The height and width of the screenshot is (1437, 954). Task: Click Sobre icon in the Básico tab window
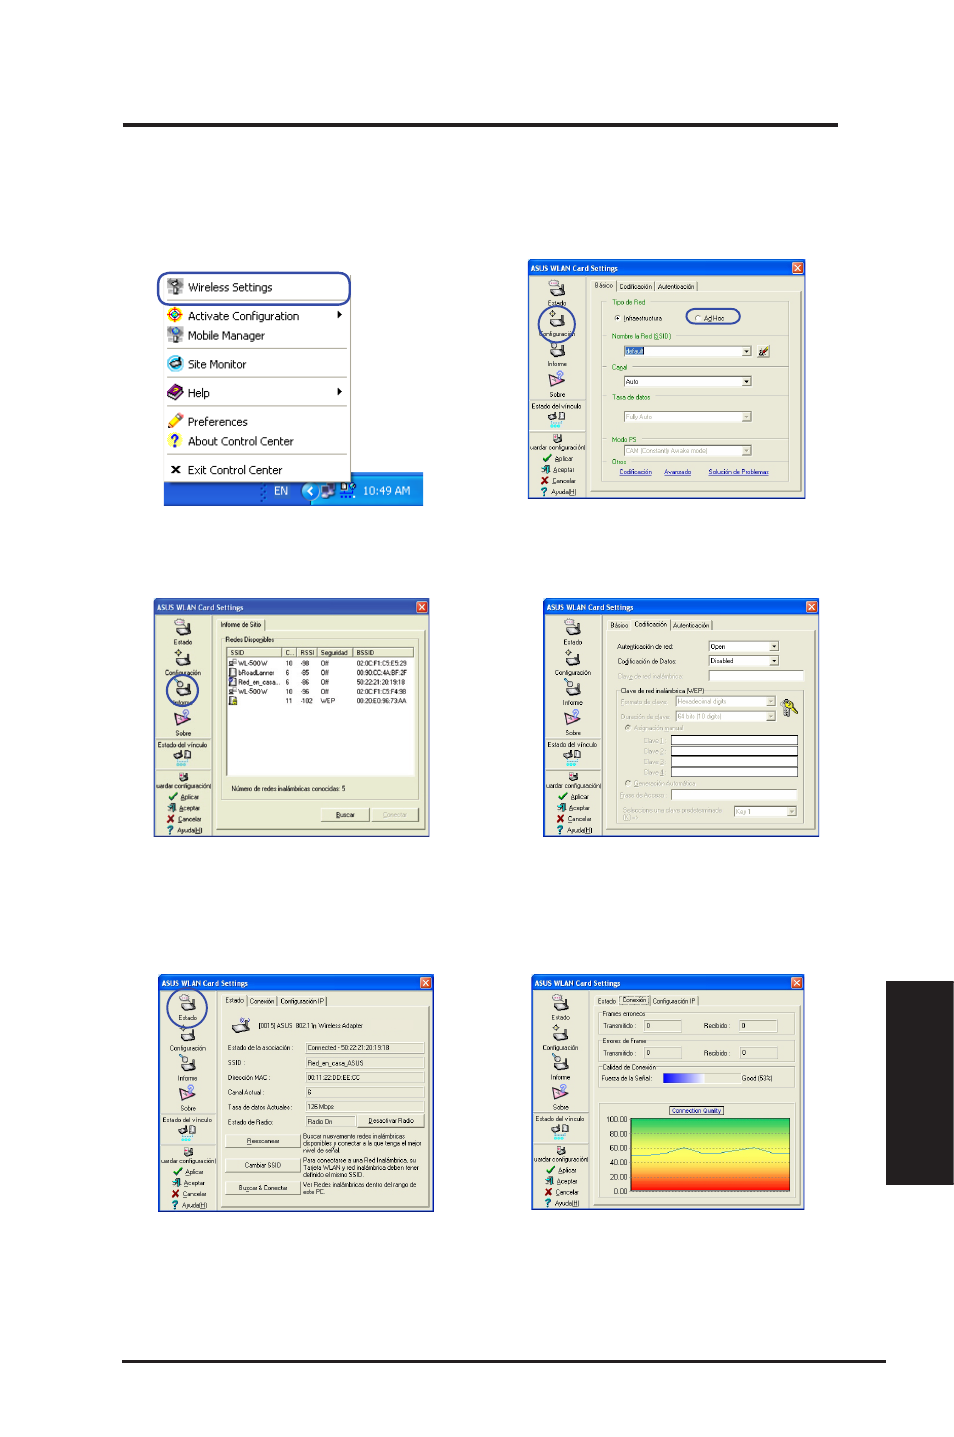557,384
